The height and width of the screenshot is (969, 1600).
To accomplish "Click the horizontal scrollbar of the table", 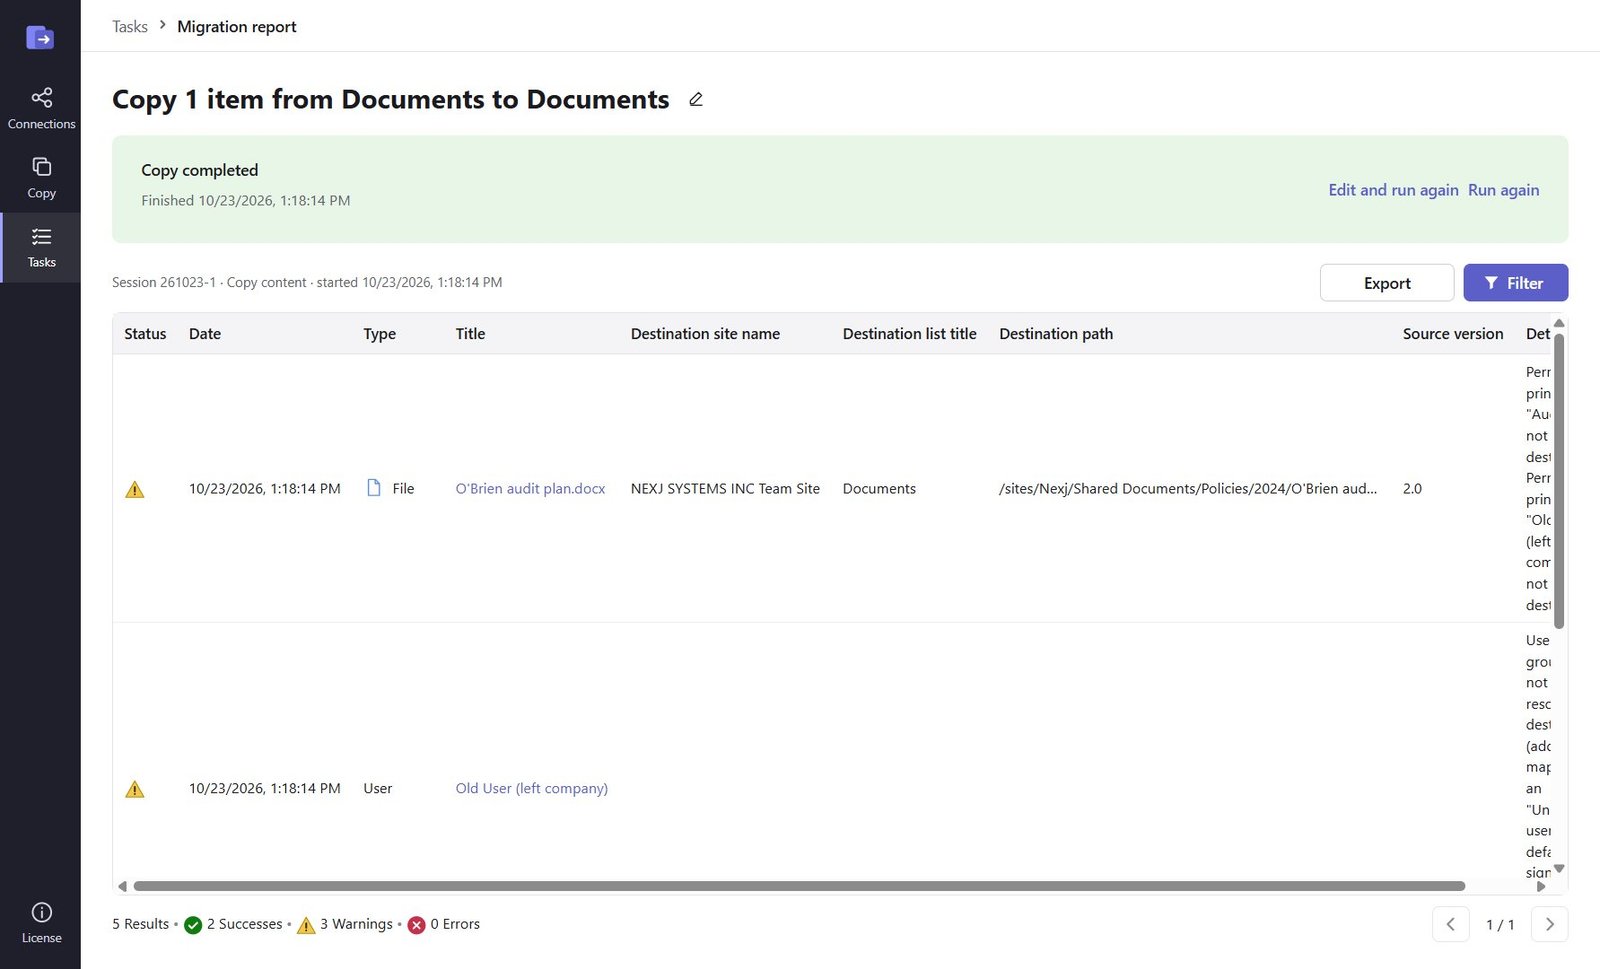I will tap(799, 886).
